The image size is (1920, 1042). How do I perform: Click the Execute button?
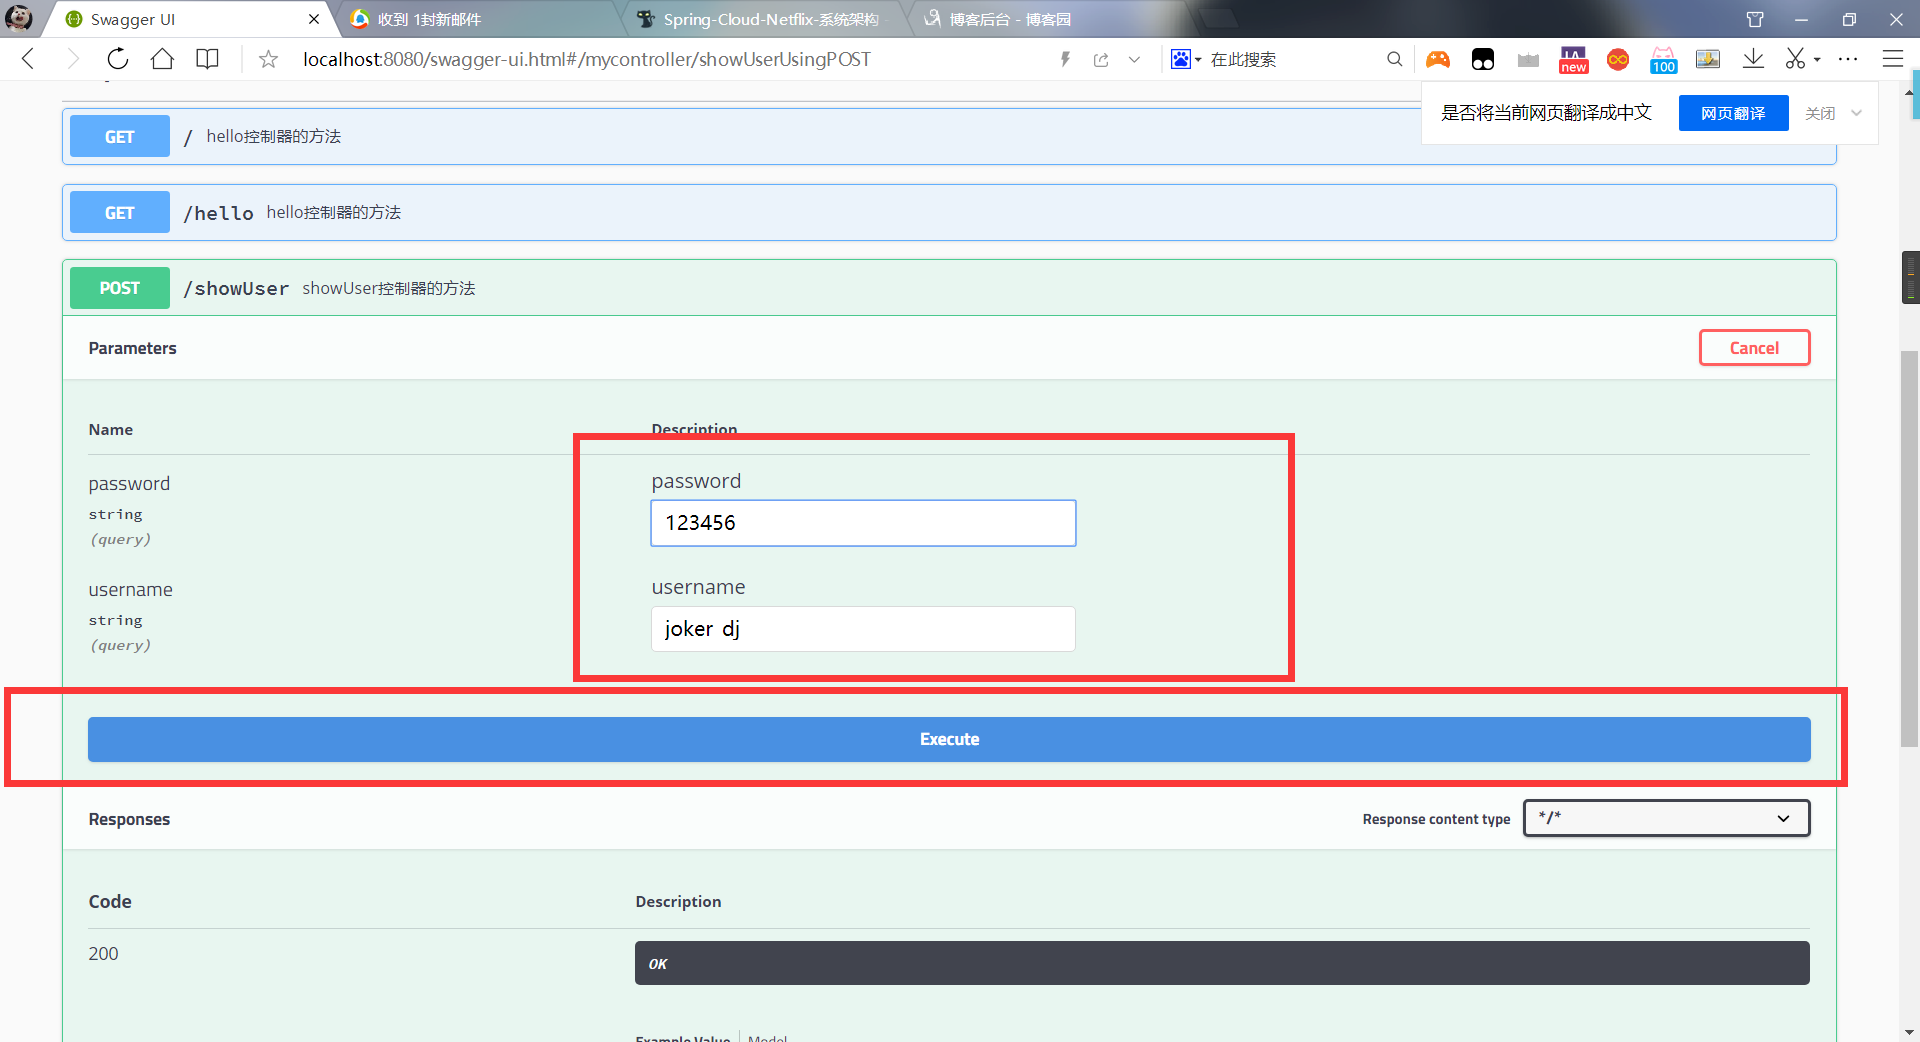(x=949, y=739)
